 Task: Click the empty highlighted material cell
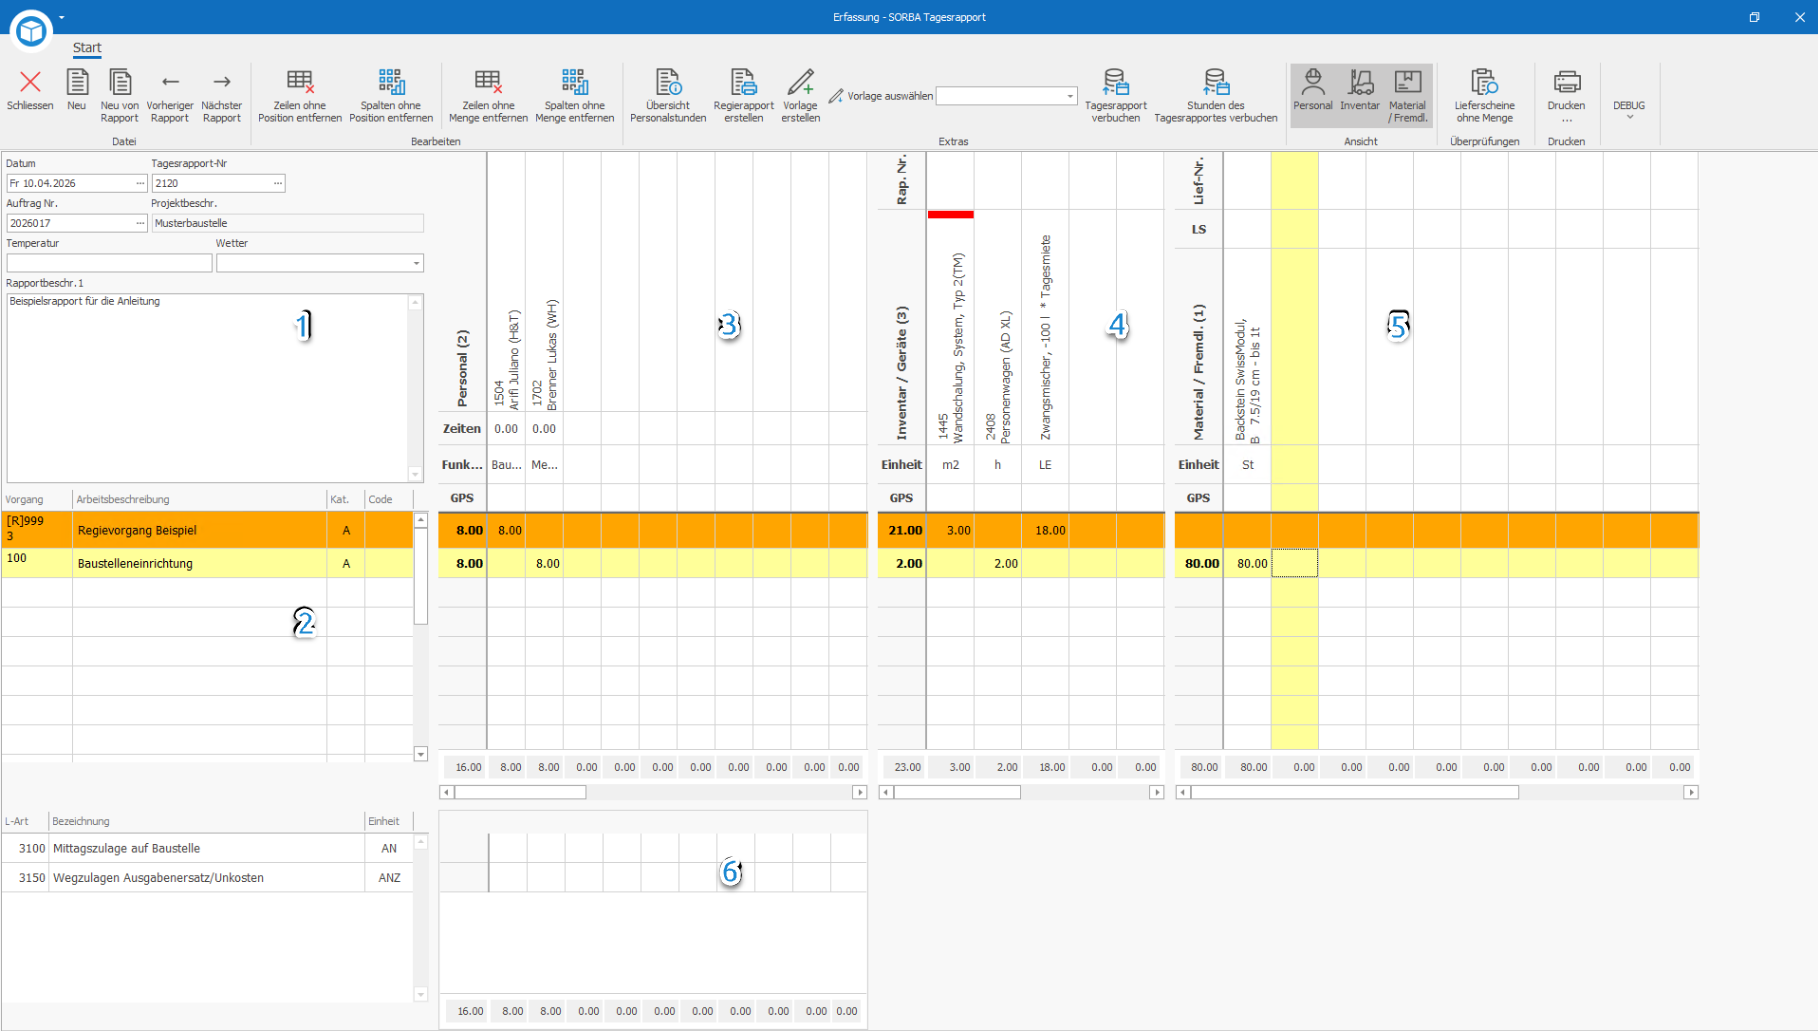click(1294, 563)
